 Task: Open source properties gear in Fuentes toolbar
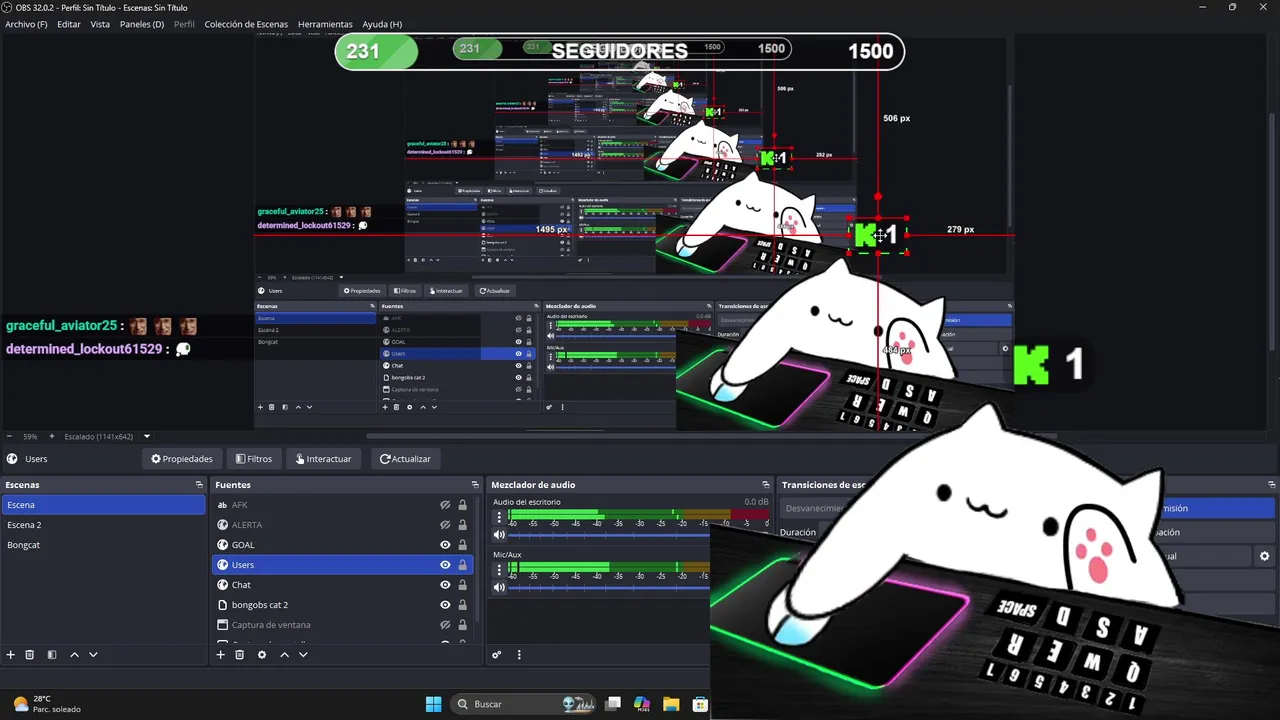262,655
